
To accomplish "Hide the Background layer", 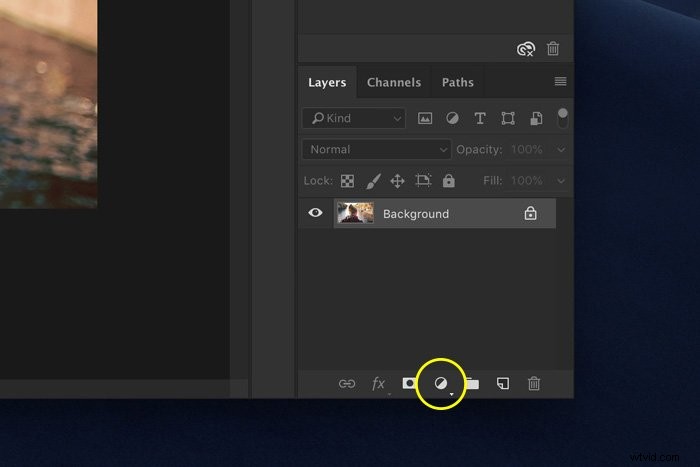I will click(315, 213).
